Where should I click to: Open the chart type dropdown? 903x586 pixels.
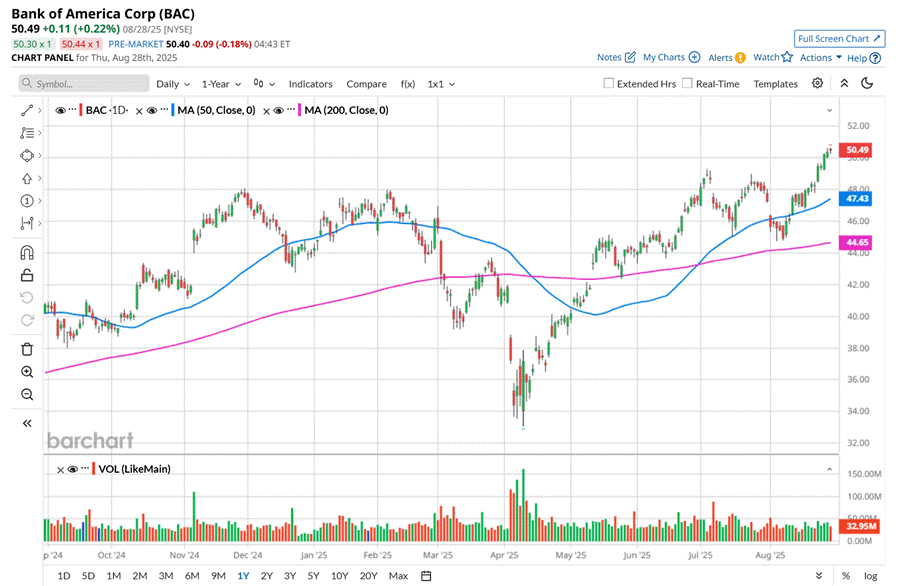[264, 84]
